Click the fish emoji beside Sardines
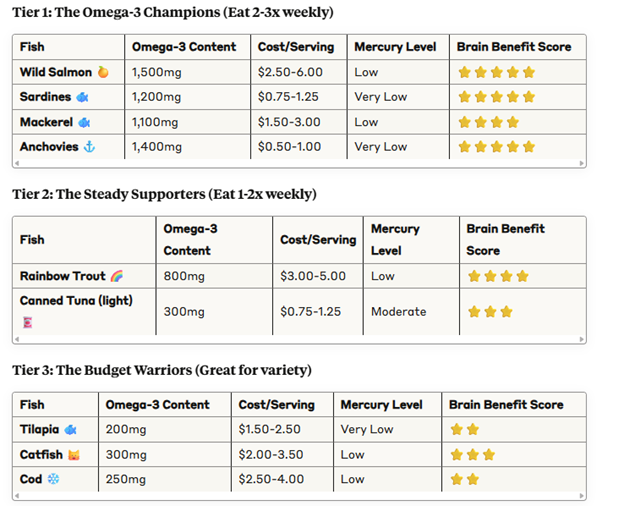 [82, 97]
